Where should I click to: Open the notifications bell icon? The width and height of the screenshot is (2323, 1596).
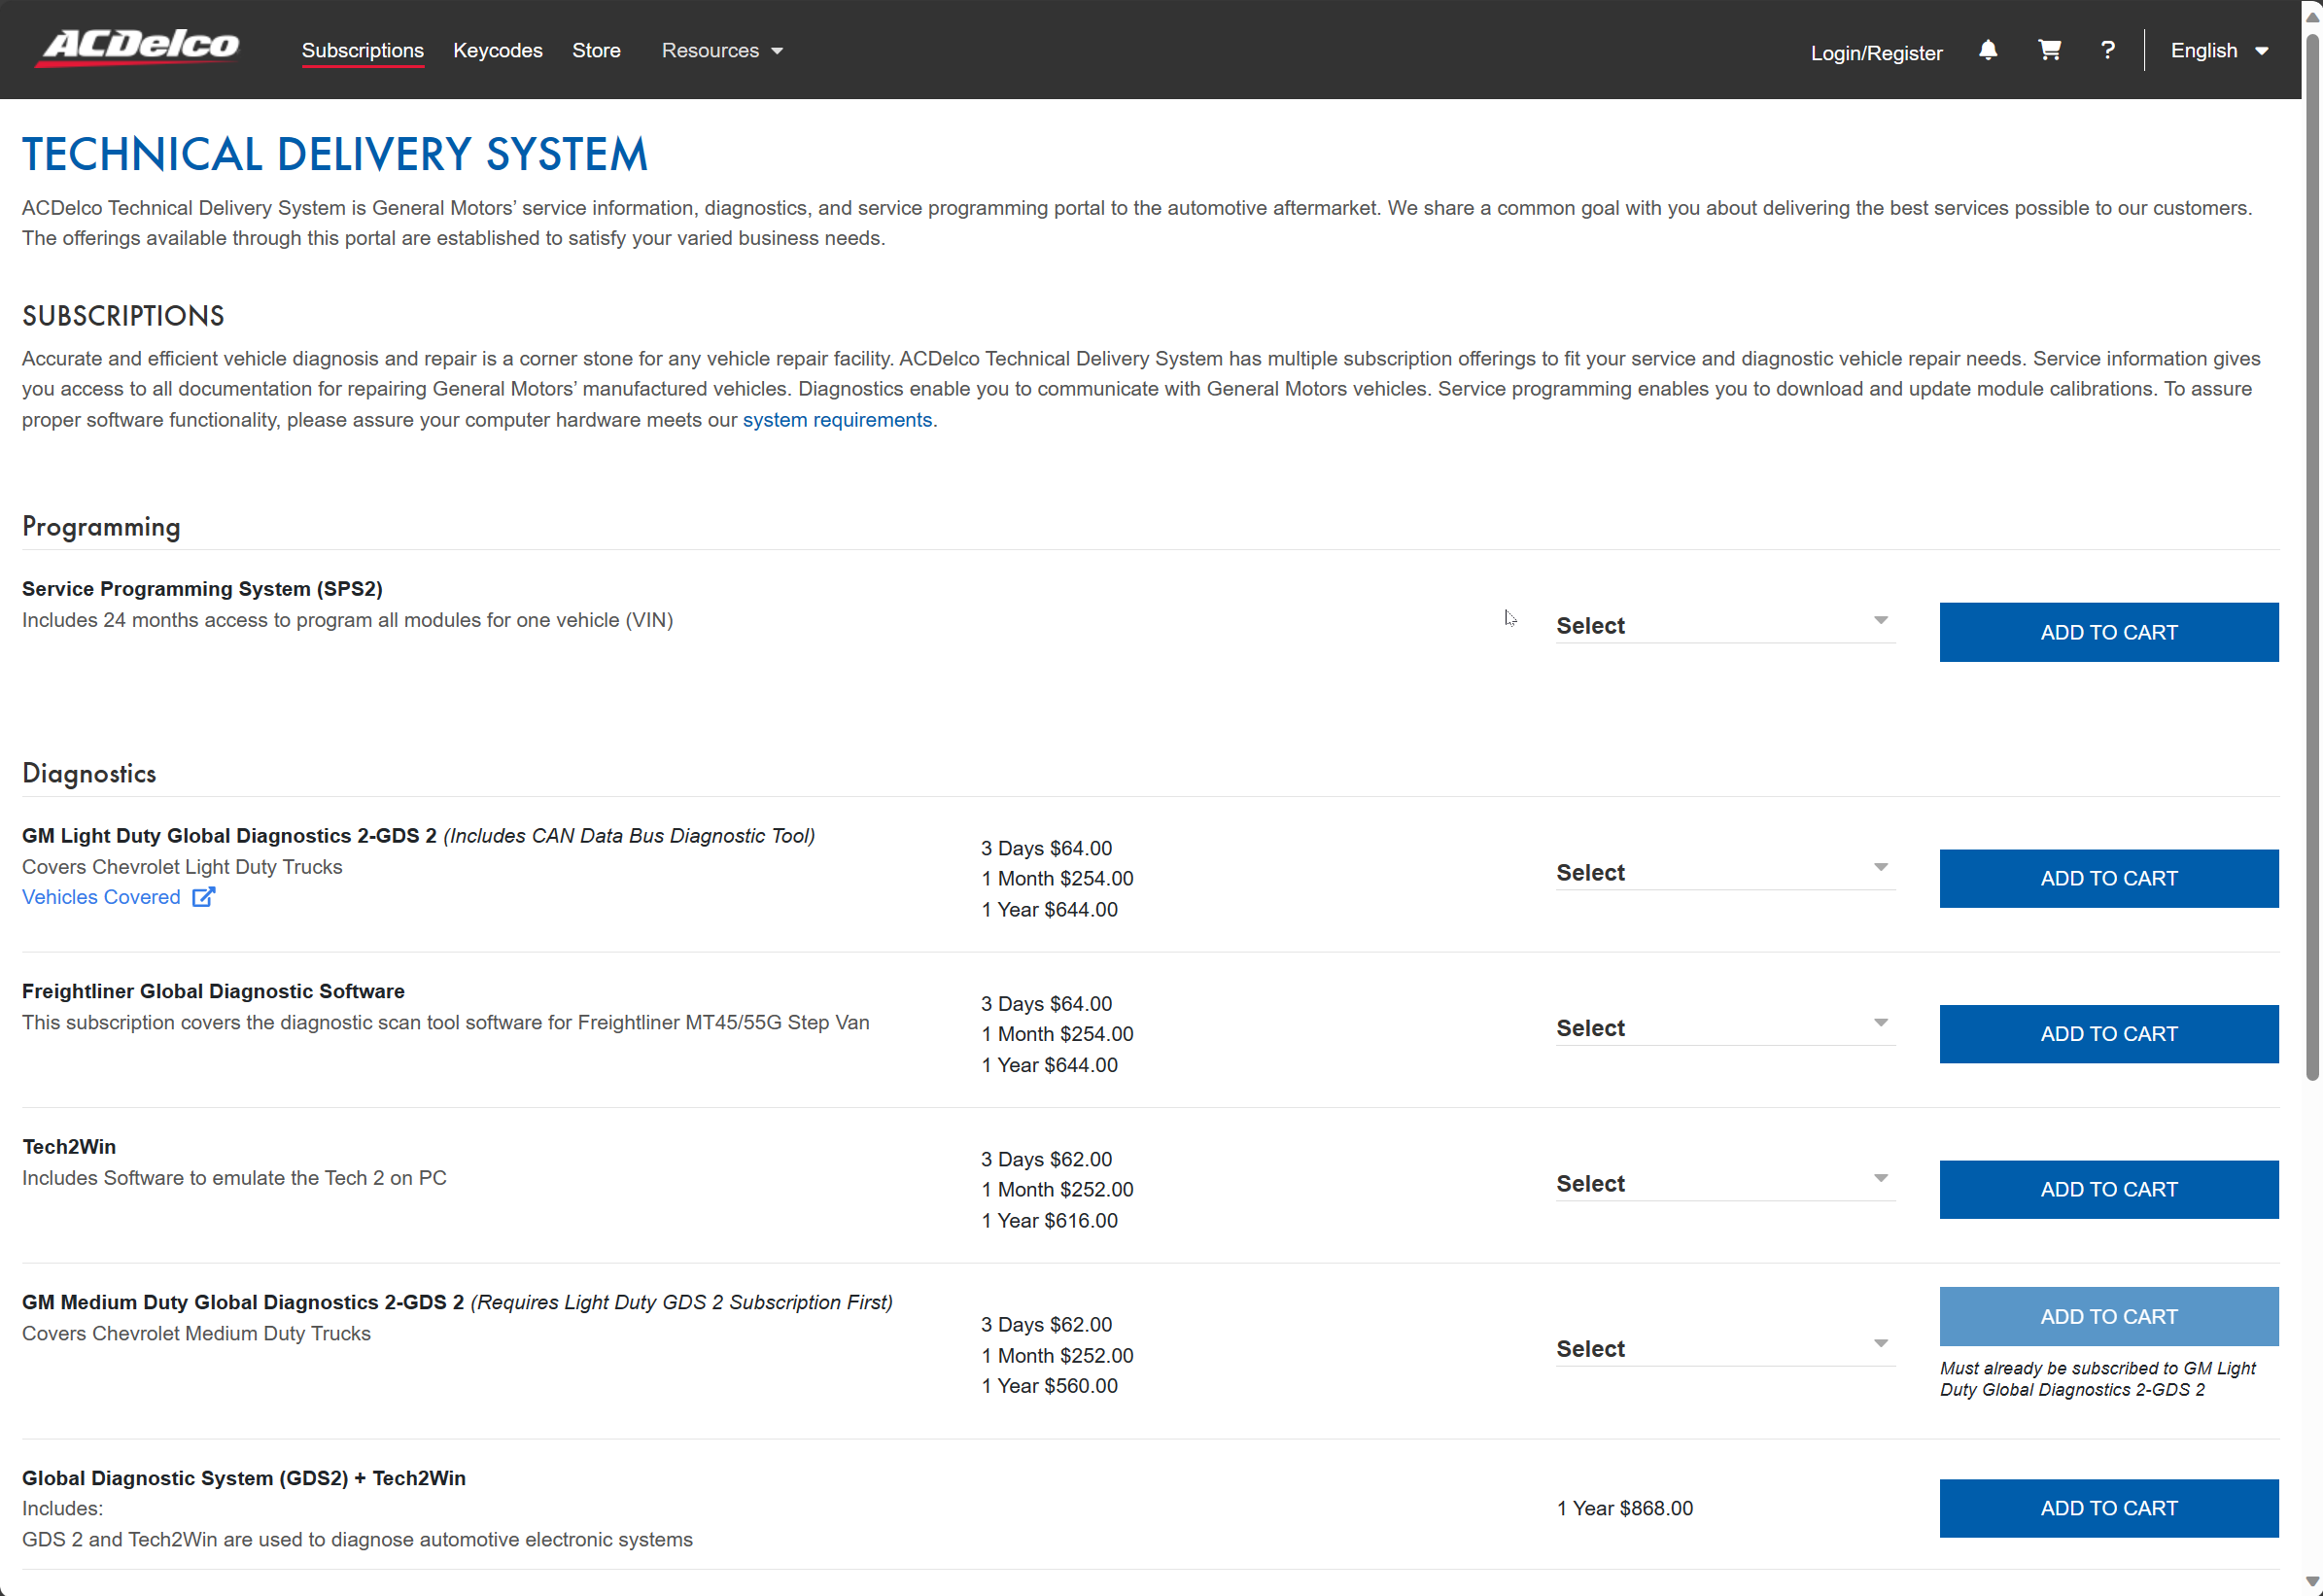point(1988,50)
